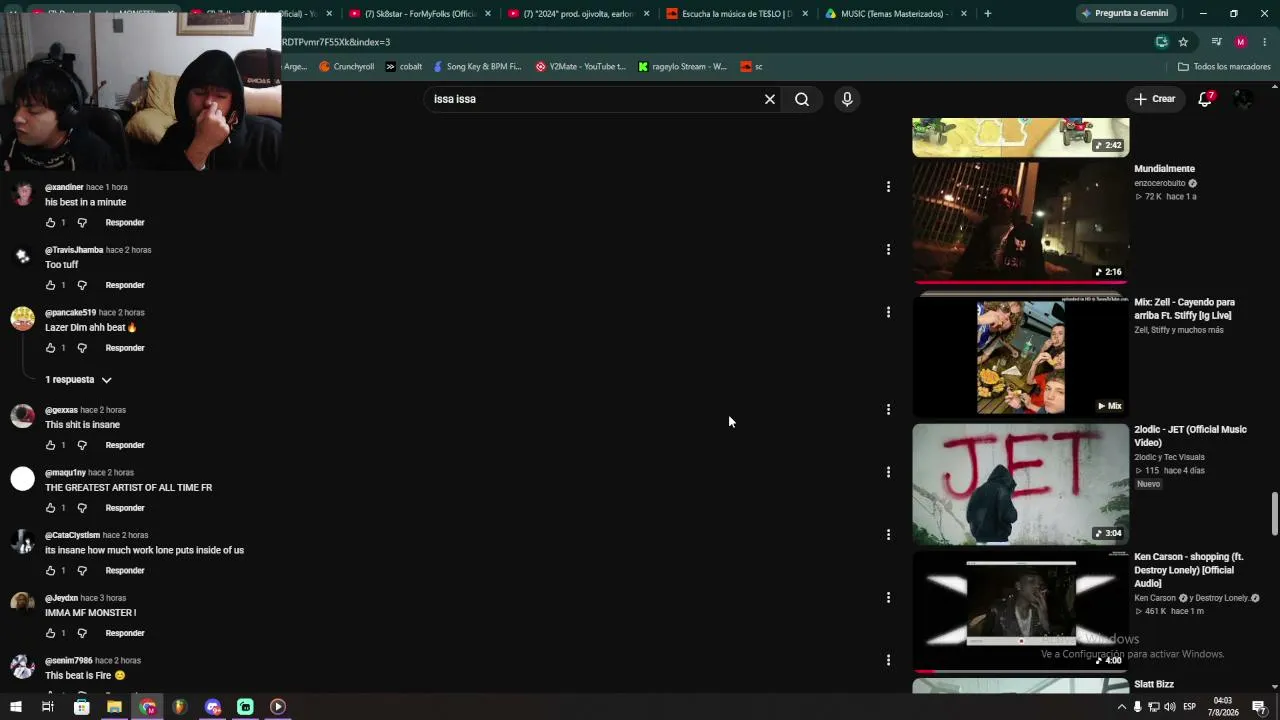This screenshot has height=720, width=1280.
Task: Open options menu for @xandiner comment
Action: [x=888, y=187]
